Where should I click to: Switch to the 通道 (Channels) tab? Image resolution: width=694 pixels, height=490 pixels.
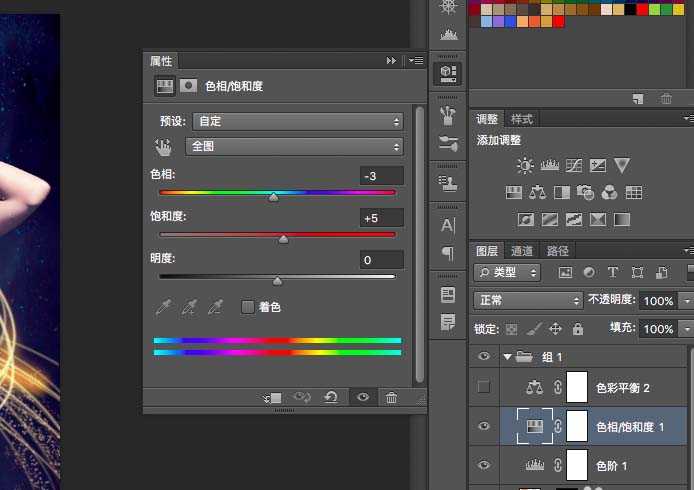[x=522, y=251]
